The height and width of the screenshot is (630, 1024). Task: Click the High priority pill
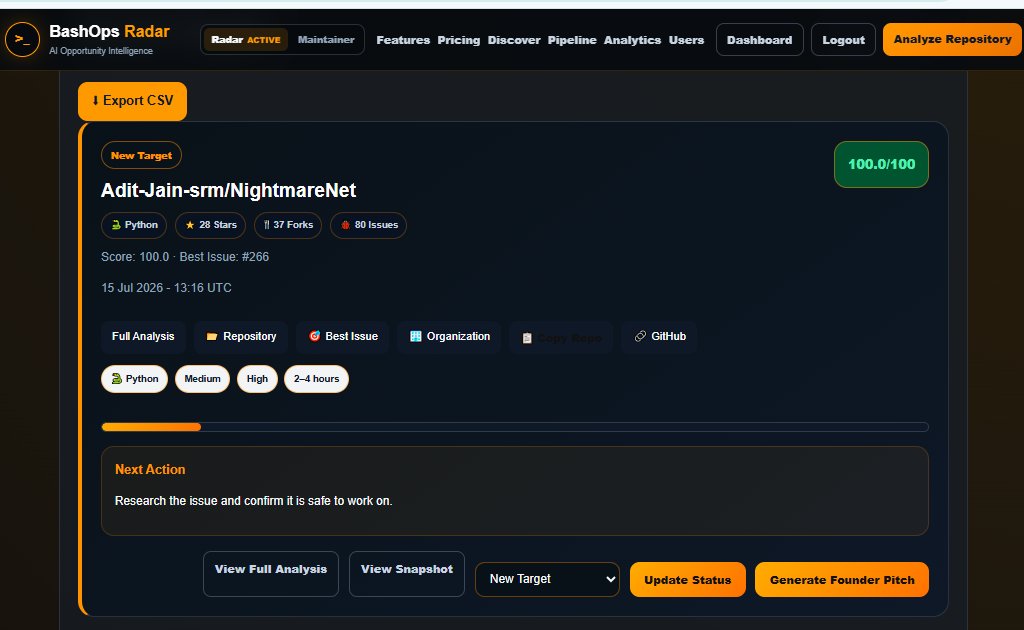[x=257, y=379]
